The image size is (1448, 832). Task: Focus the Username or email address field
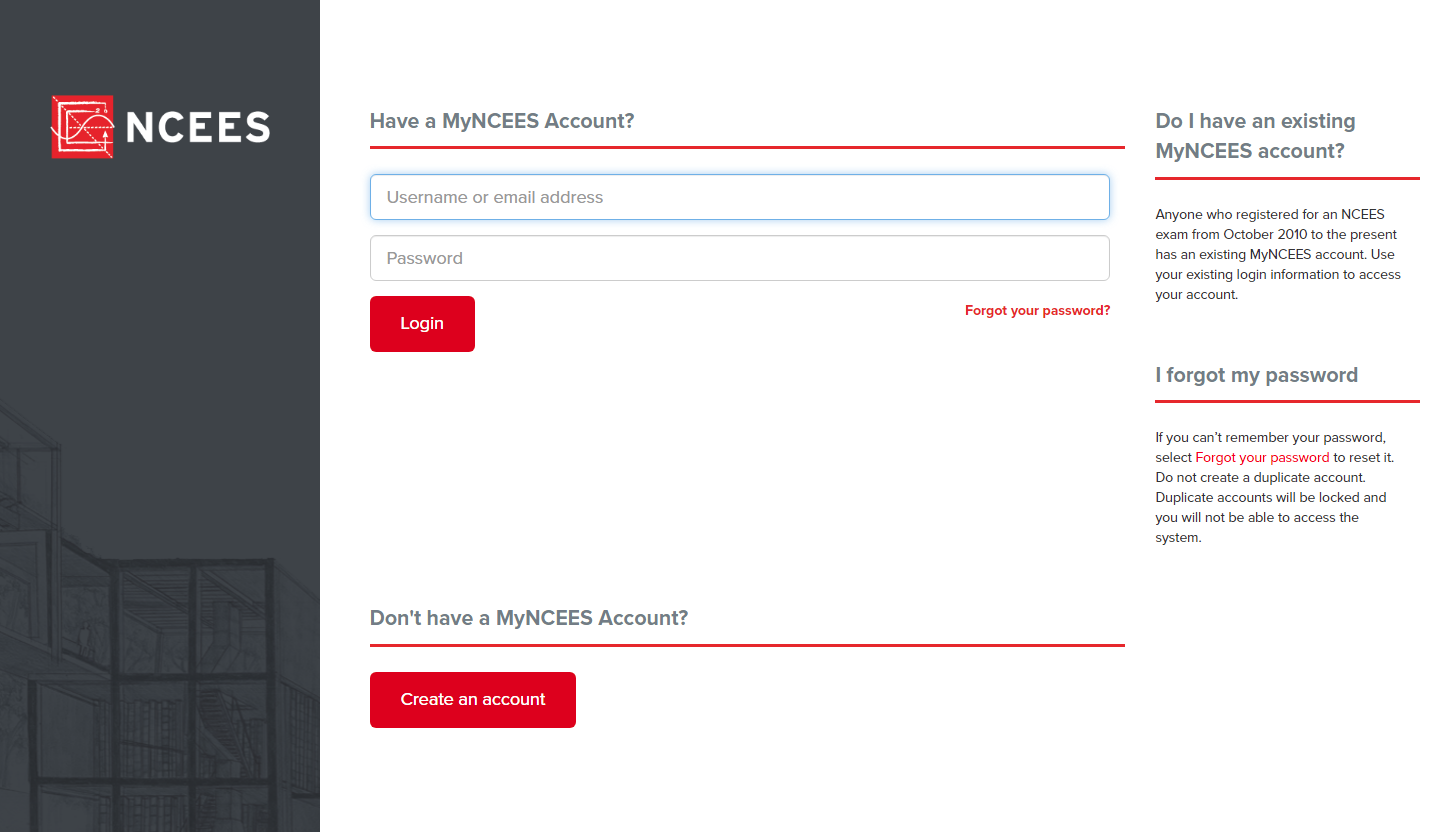tap(740, 197)
